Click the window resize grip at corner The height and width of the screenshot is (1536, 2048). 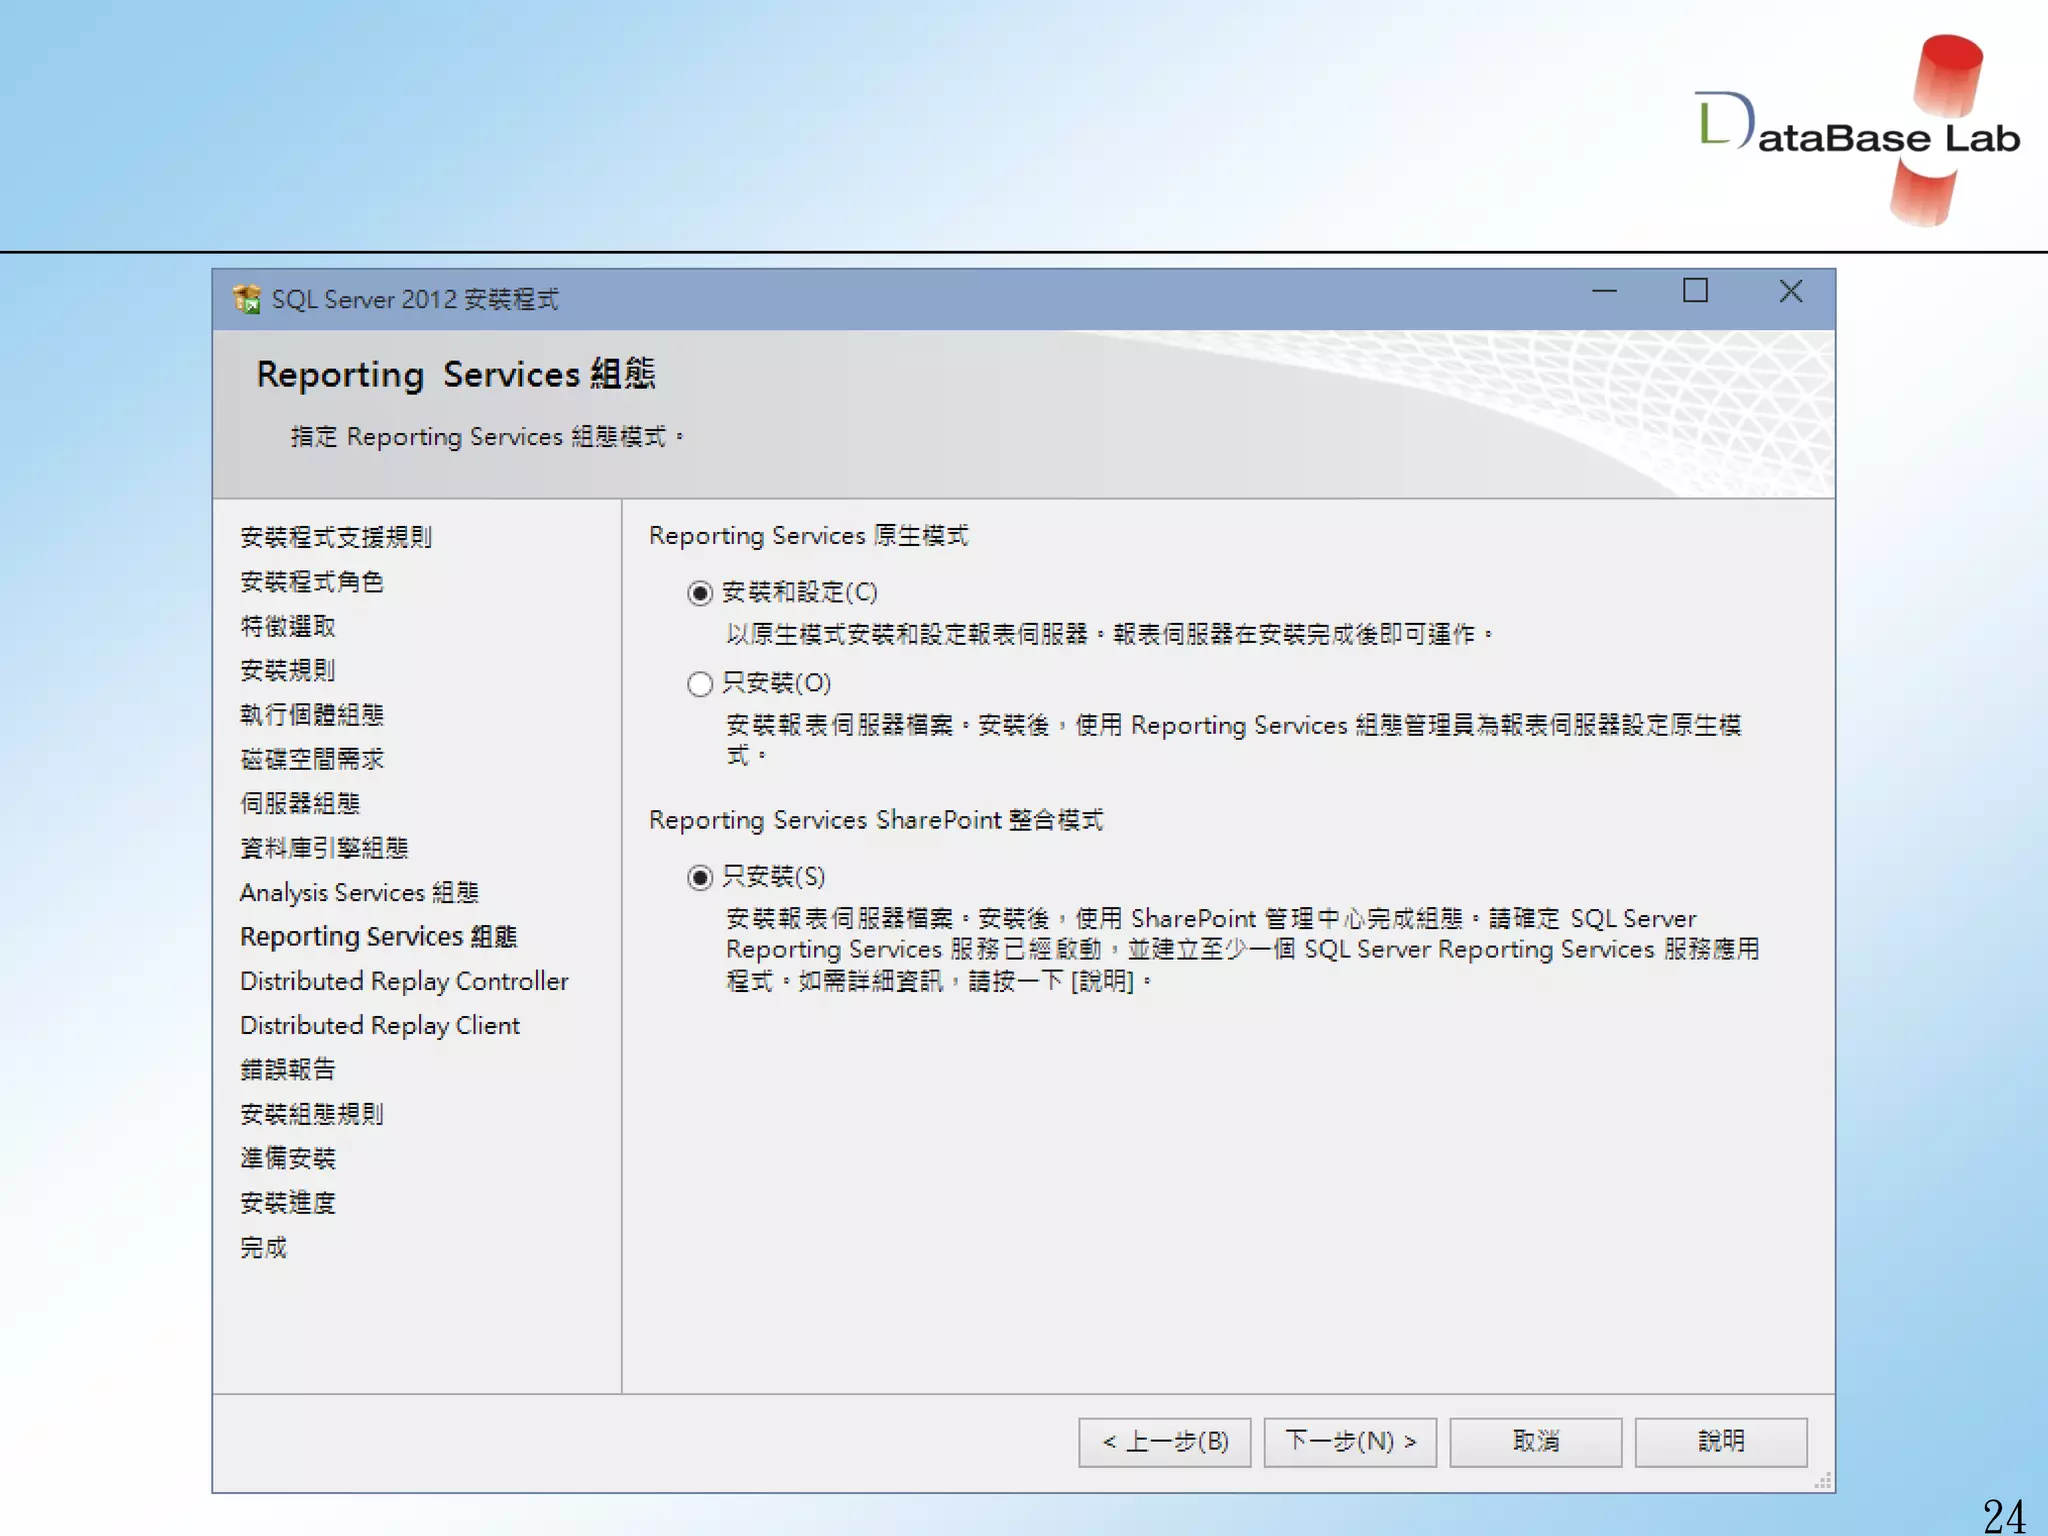click(1823, 1481)
